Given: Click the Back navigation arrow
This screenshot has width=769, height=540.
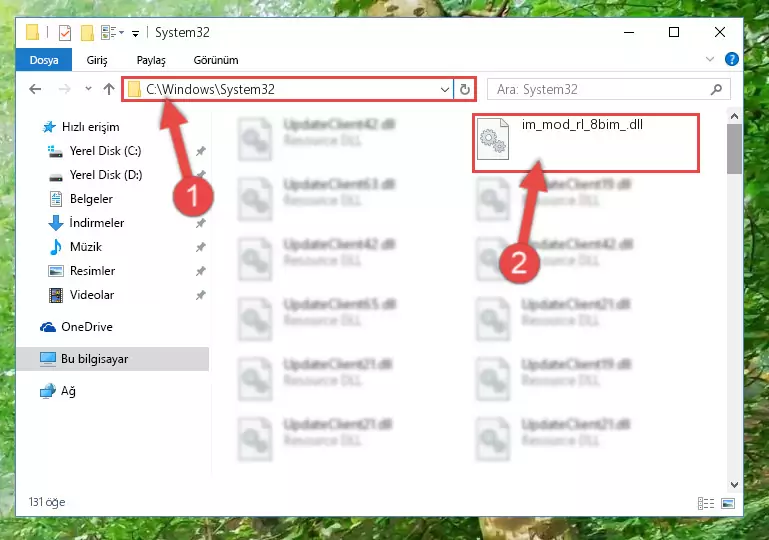Looking at the screenshot, I should [x=35, y=89].
